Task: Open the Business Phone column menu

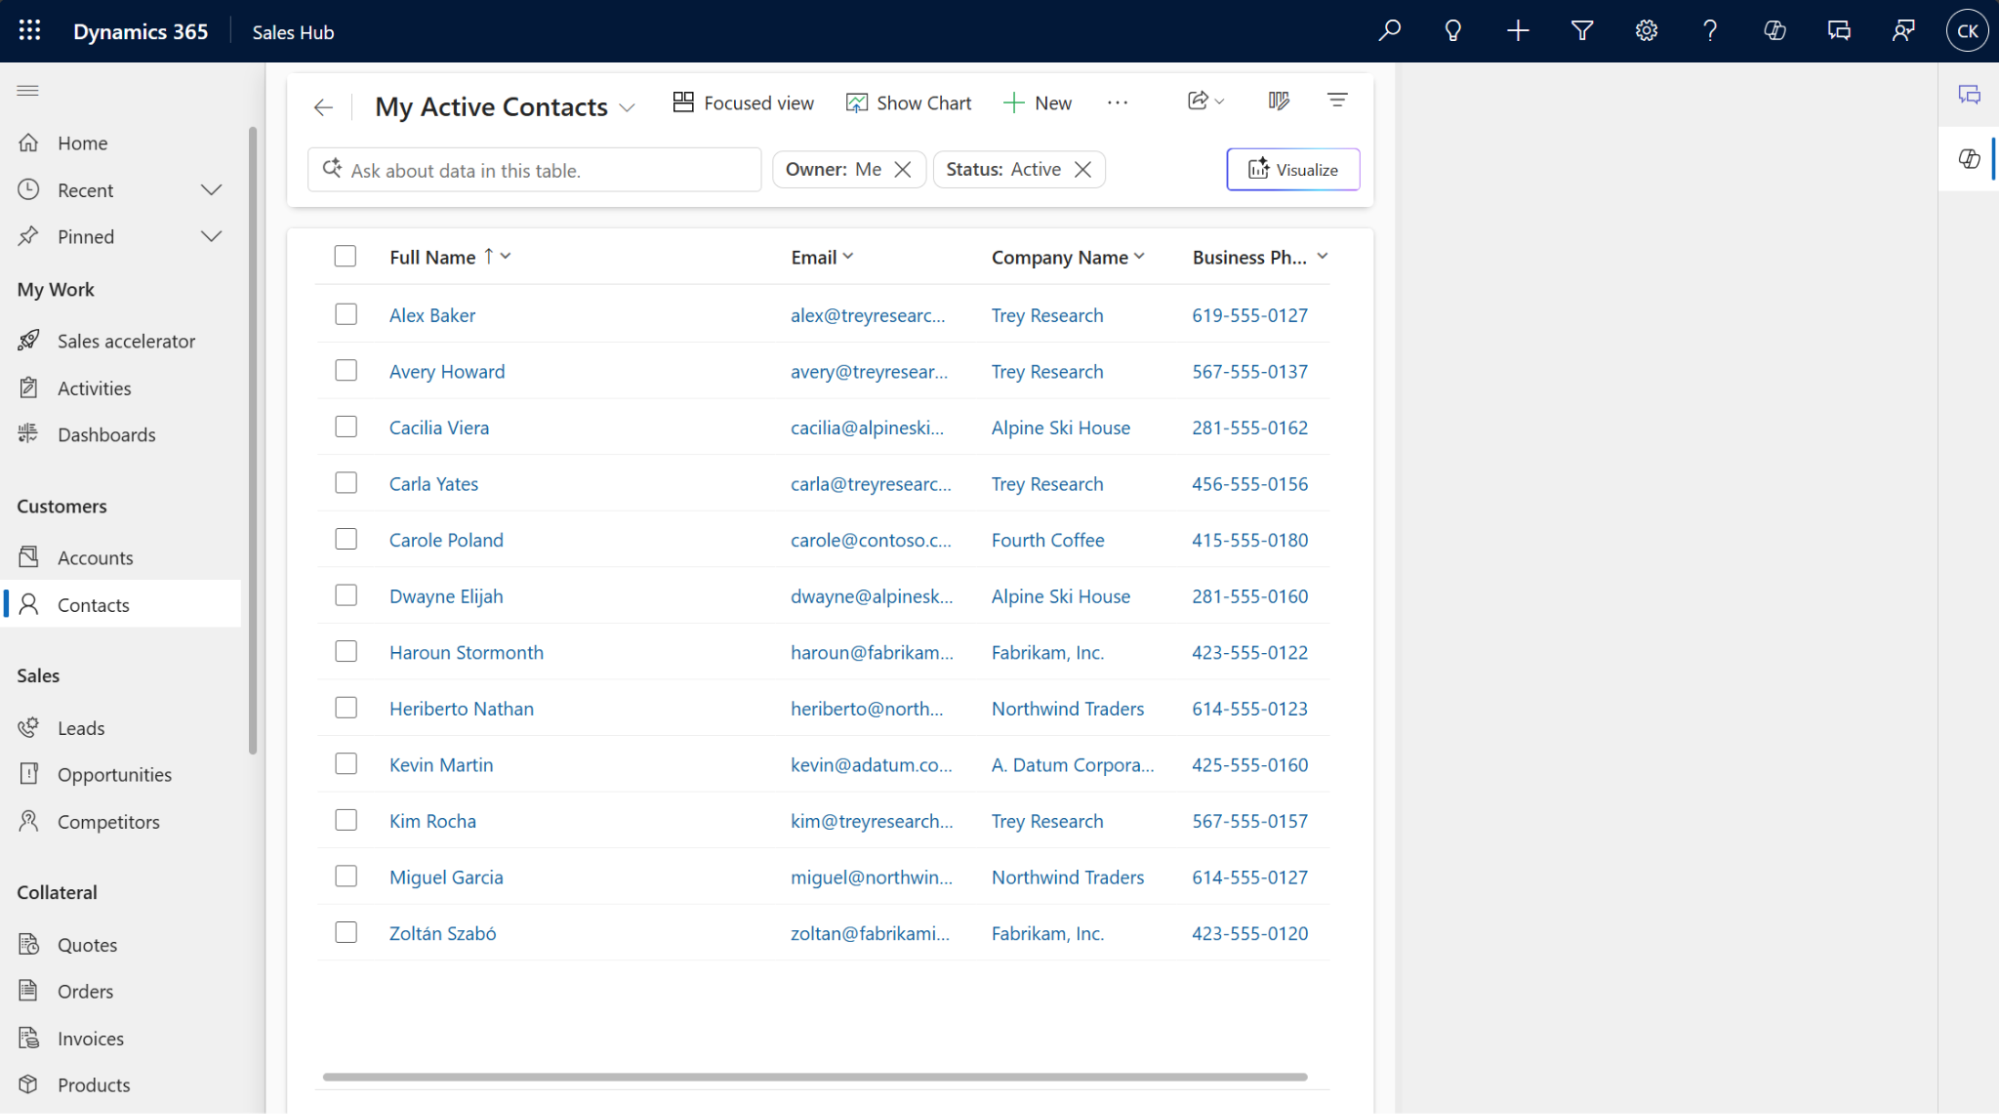Action: [1322, 257]
